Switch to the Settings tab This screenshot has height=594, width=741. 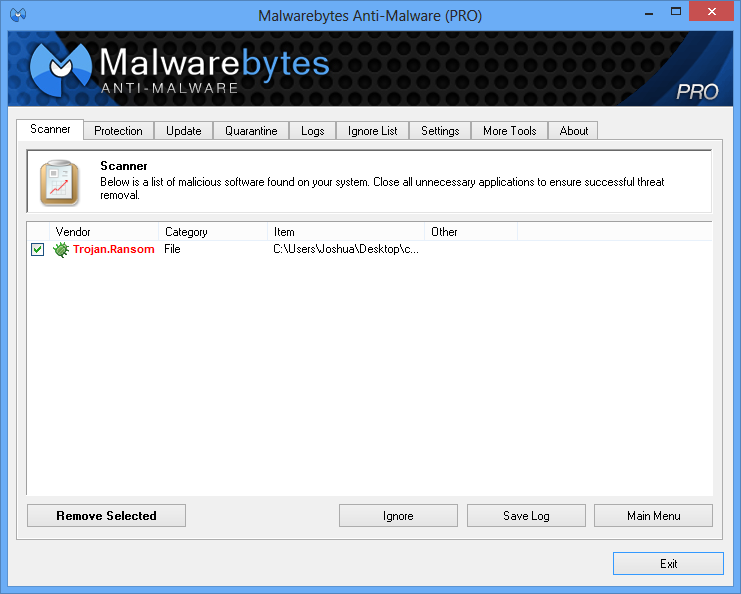pos(440,131)
